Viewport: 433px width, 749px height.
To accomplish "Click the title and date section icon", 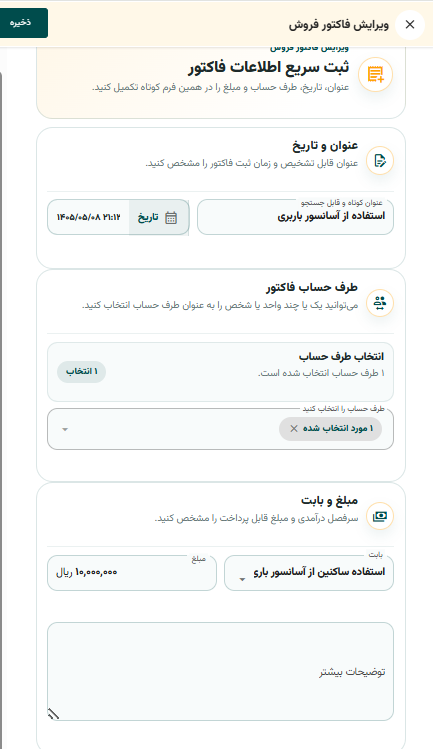I will (380, 160).
